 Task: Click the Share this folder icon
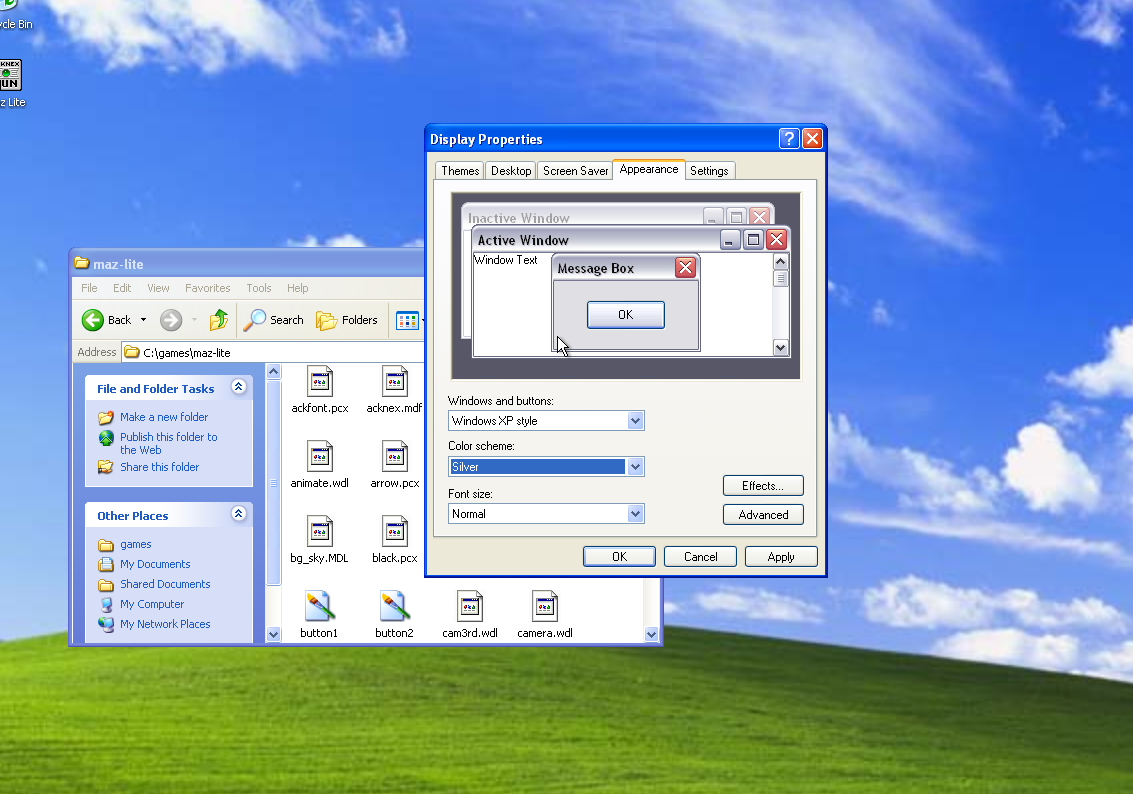click(106, 467)
